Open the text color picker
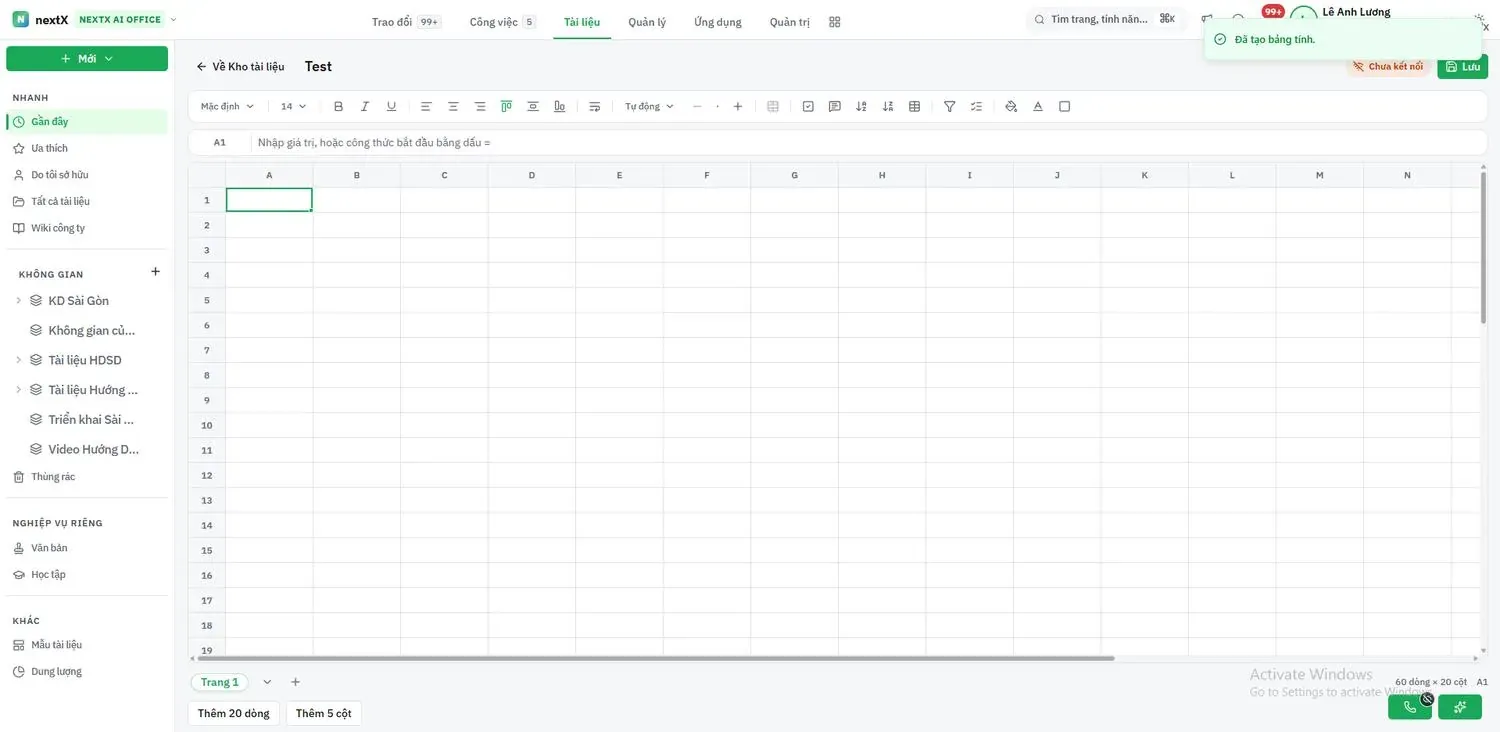This screenshot has width=1500, height=732. (x=1038, y=106)
